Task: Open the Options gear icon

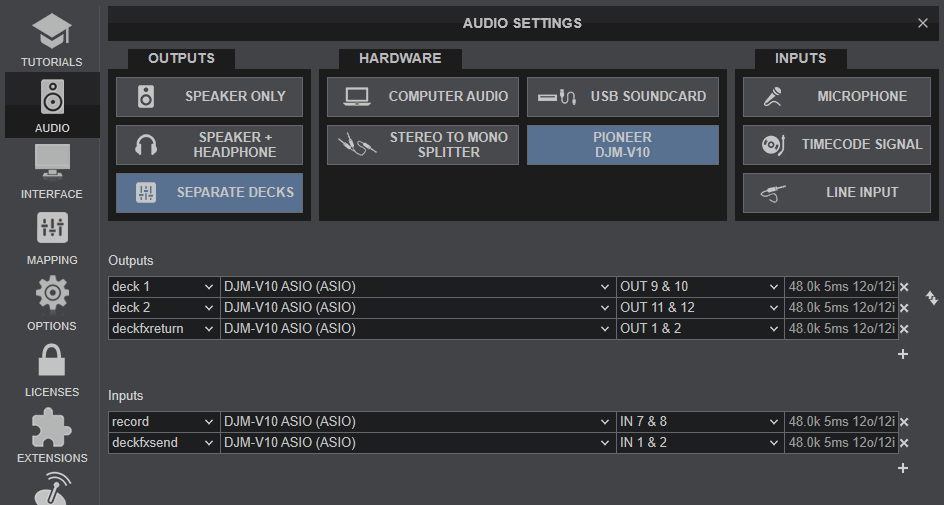Action: pyautogui.click(x=52, y=294)
